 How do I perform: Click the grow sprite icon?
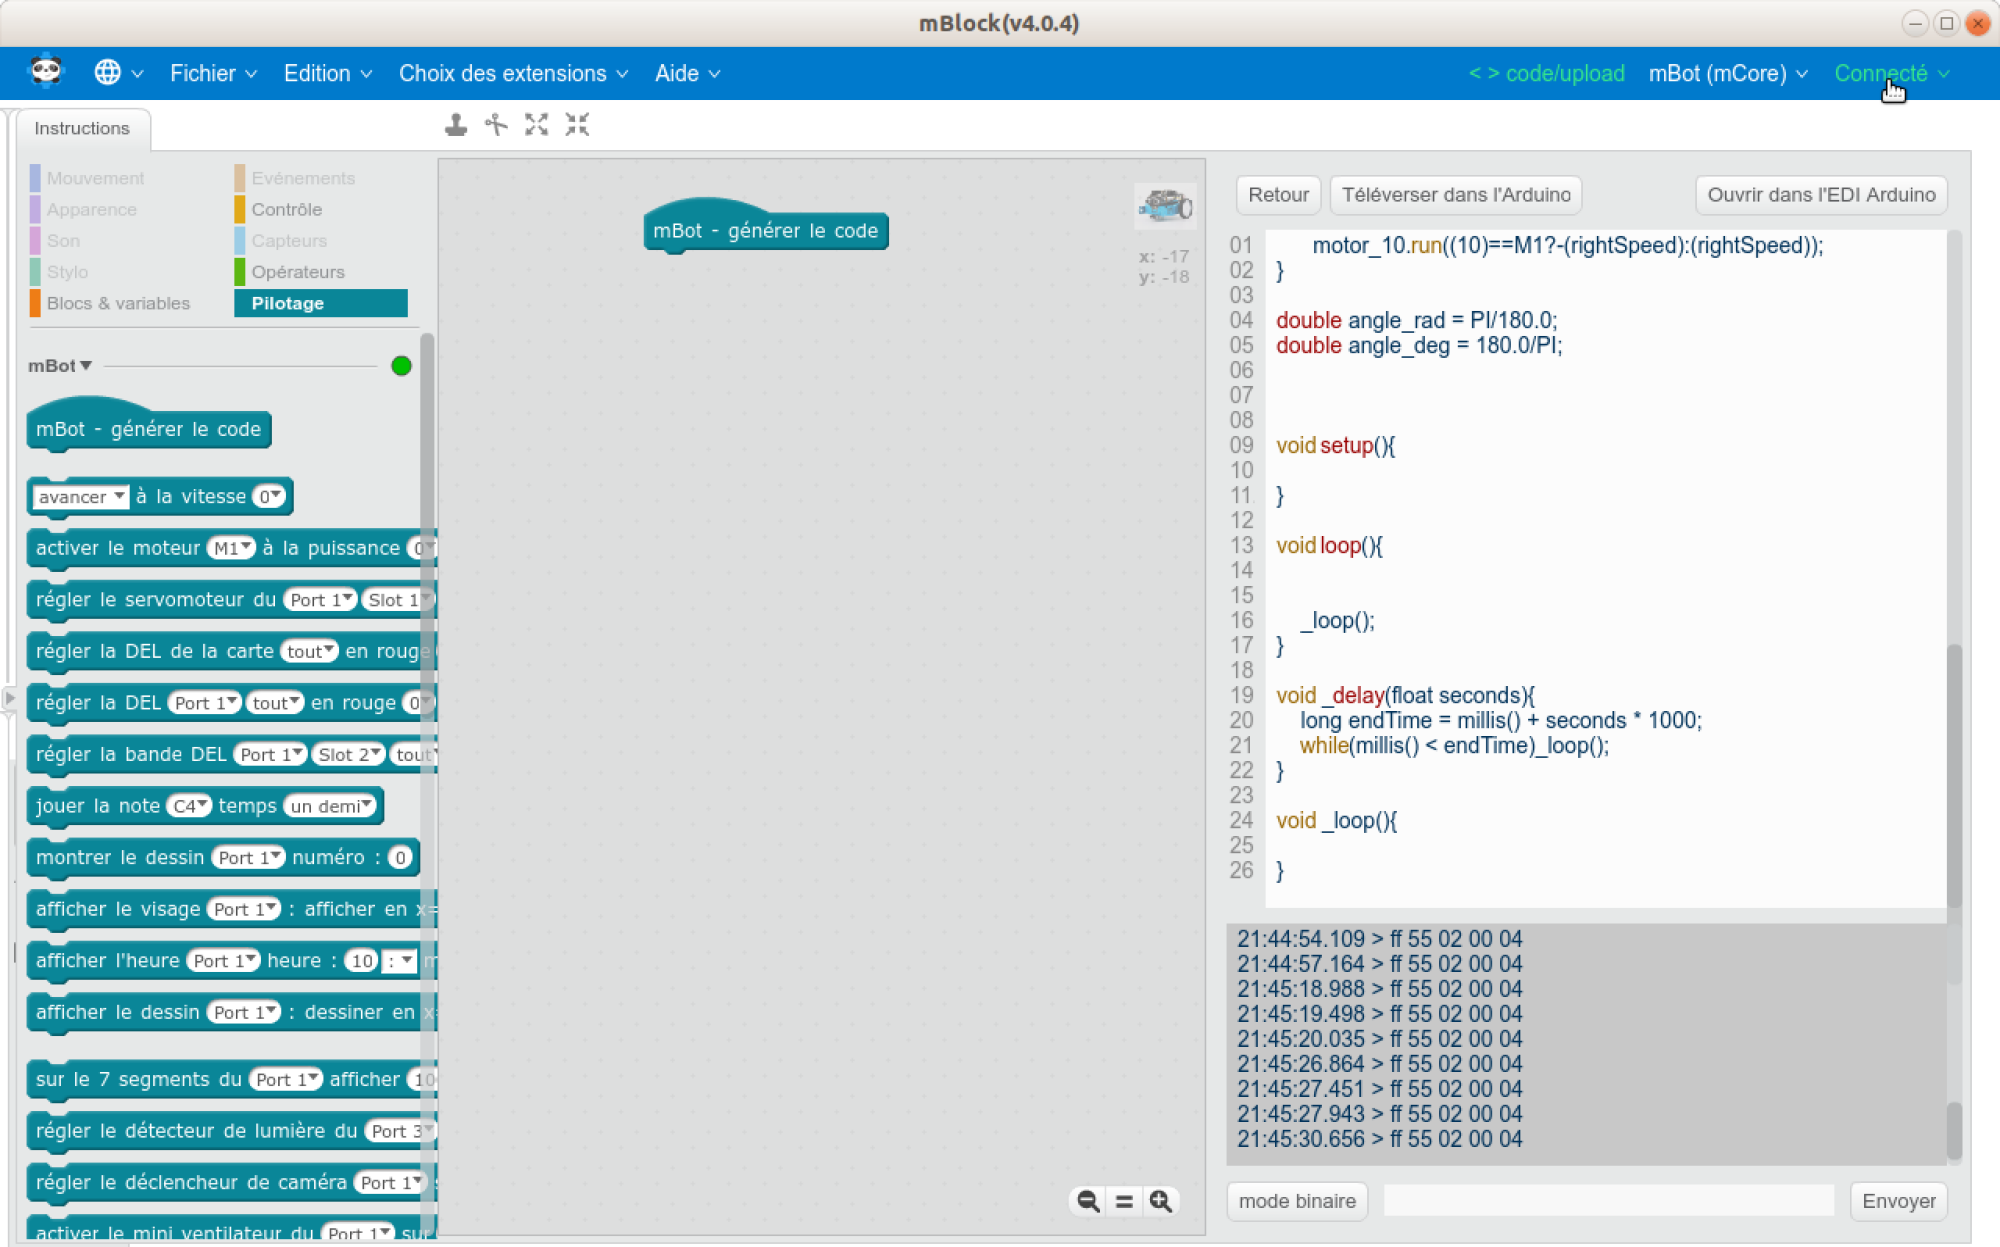(537, 125)
